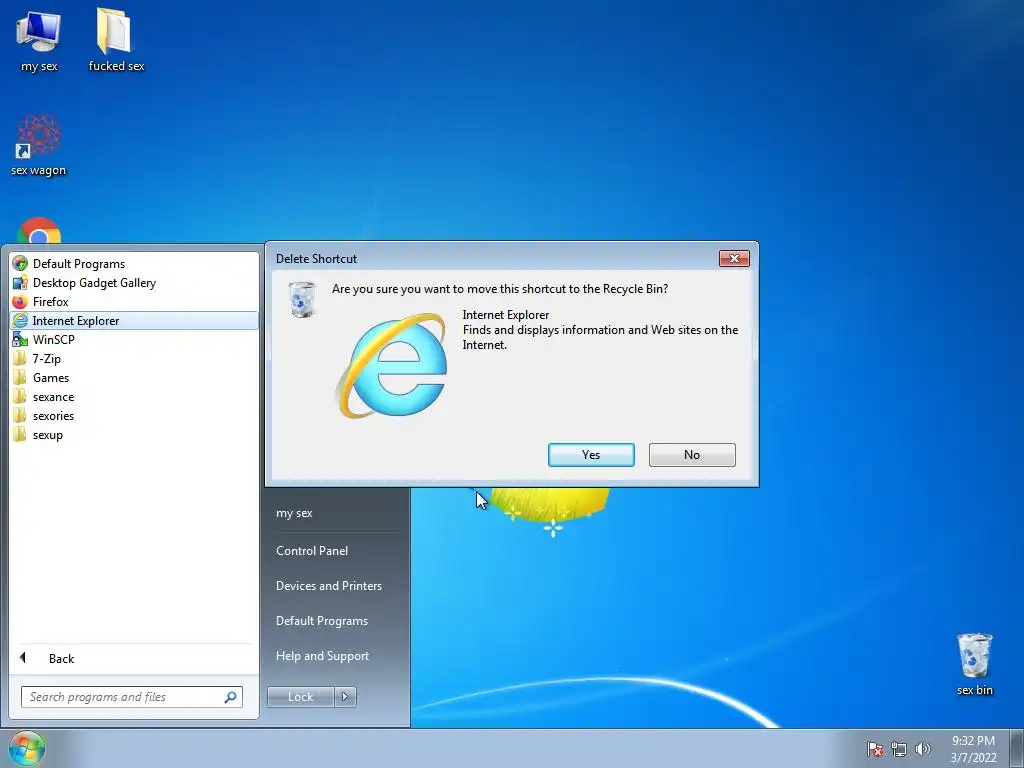This screenshot has height=768, width=1024.
Task: Click the Recycle Bin icon in the Delete Shortcut dialog
Action: [302, 300]
